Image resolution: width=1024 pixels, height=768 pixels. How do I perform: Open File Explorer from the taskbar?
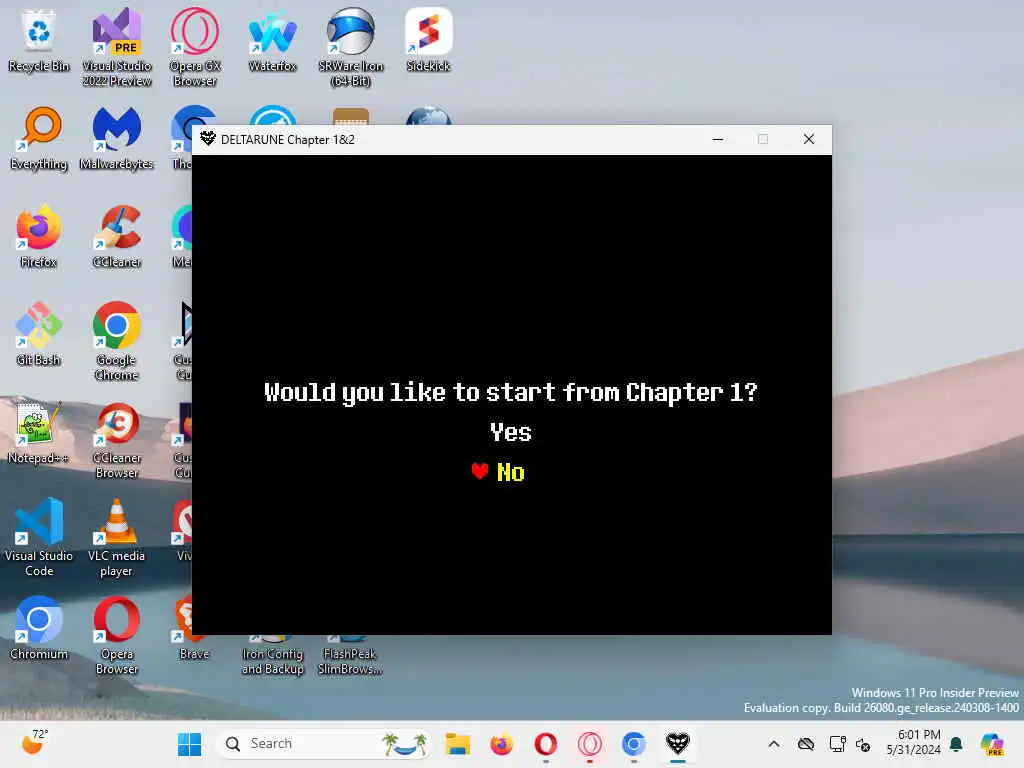click(x=458, y=744)
